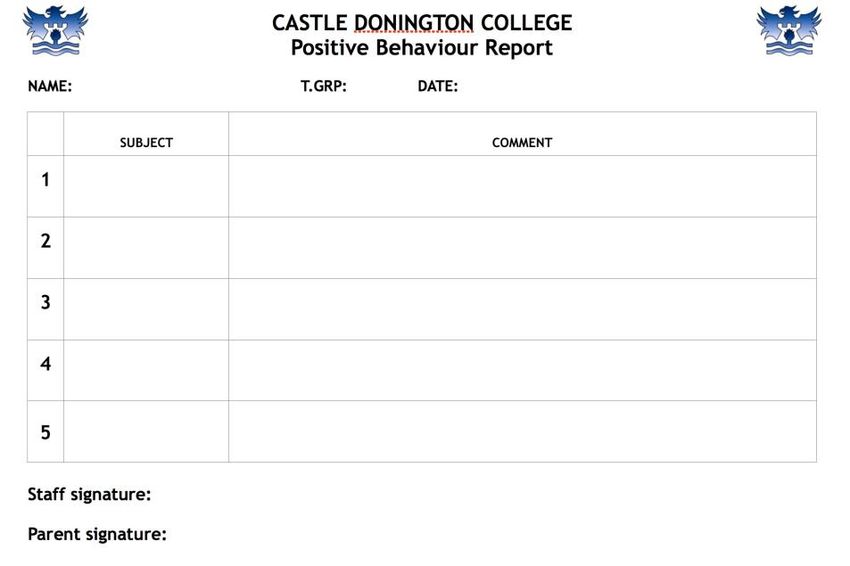
Task: Select the row number 3 cell
Action: [x=46, y=309]
